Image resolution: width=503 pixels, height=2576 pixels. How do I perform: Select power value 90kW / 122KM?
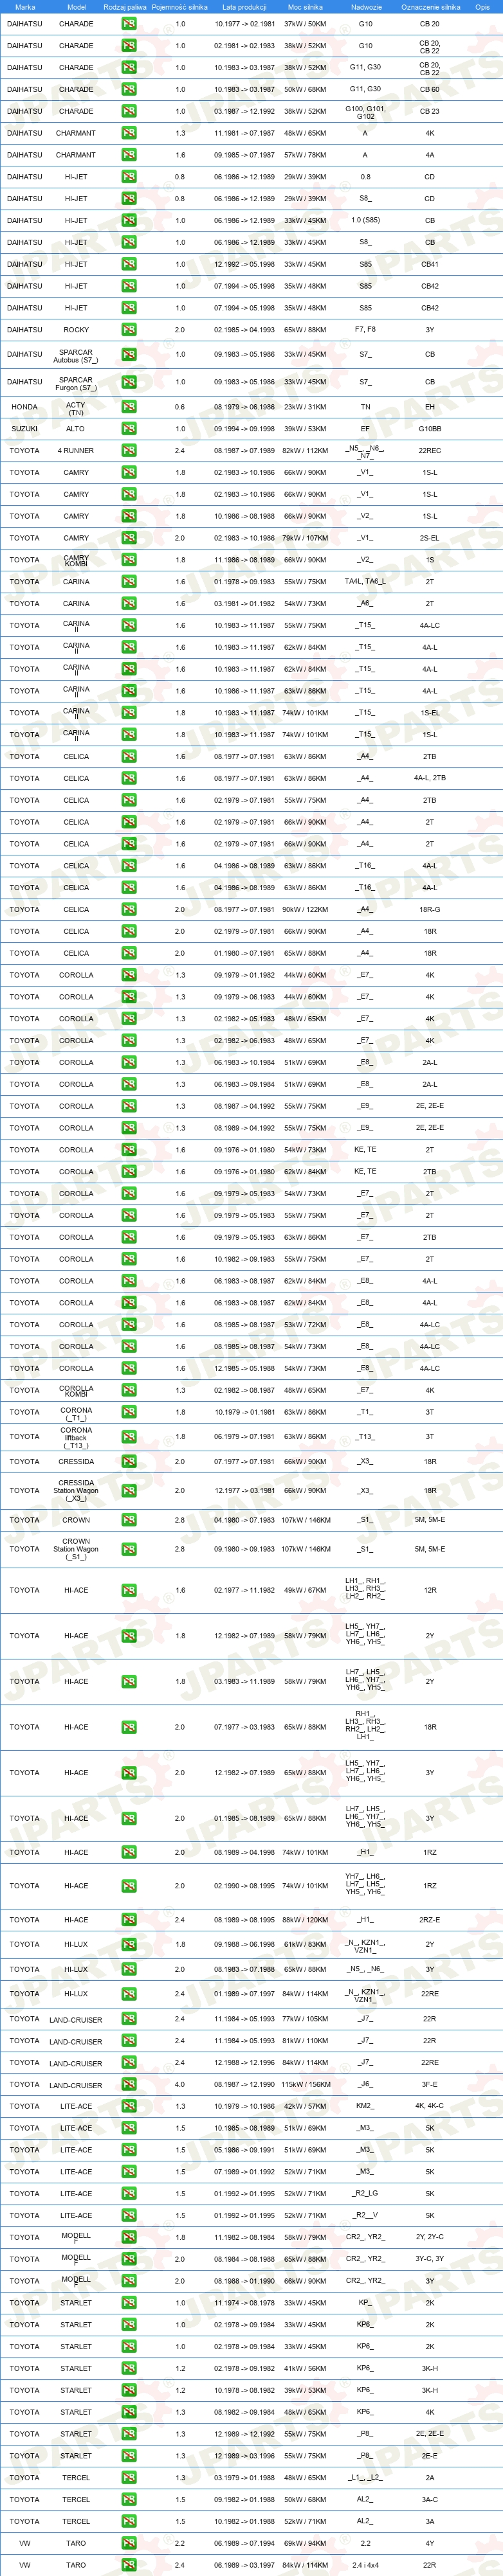pyautogui.click(x=306, y=910)
